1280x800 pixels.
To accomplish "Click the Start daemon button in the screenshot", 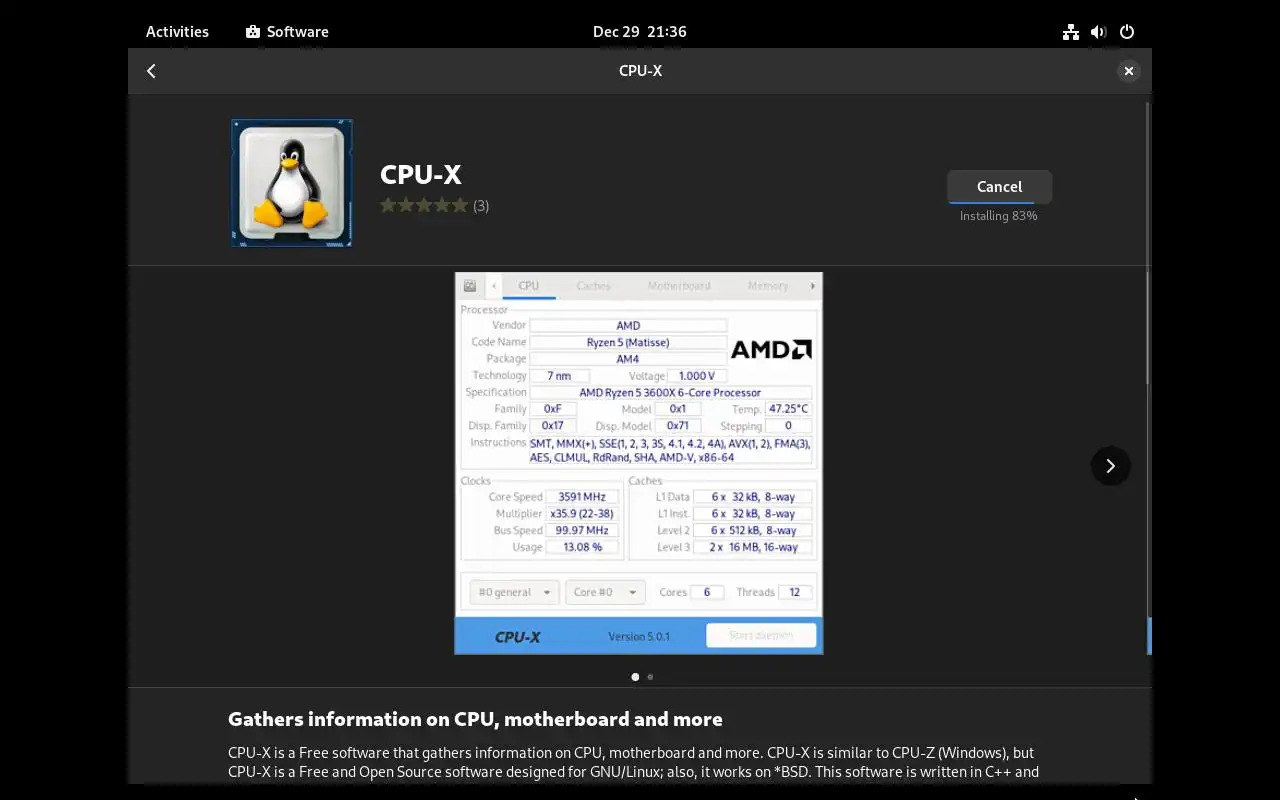I will tap(761, 635).
